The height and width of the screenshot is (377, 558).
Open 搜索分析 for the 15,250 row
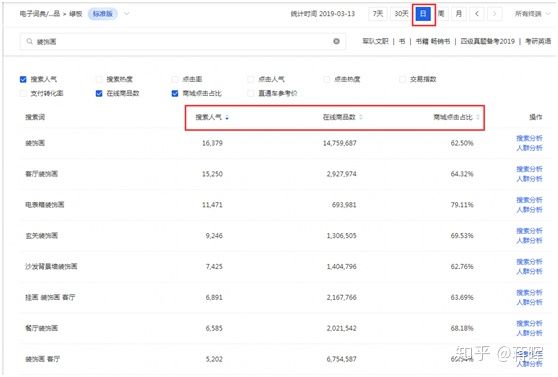click(x=529, y=169)
